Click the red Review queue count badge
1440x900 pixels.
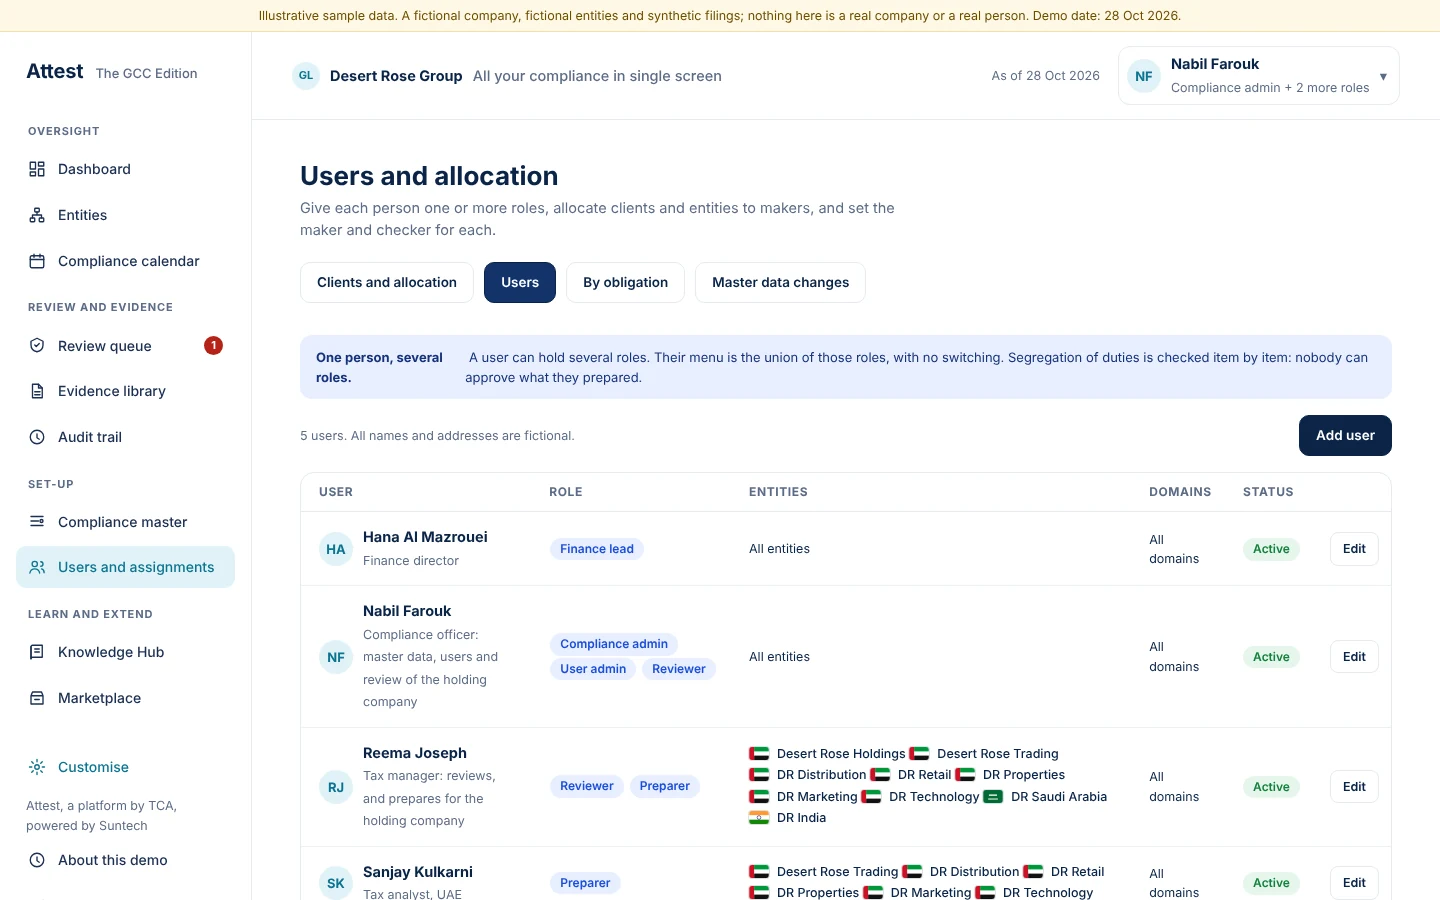click(213, 345)
